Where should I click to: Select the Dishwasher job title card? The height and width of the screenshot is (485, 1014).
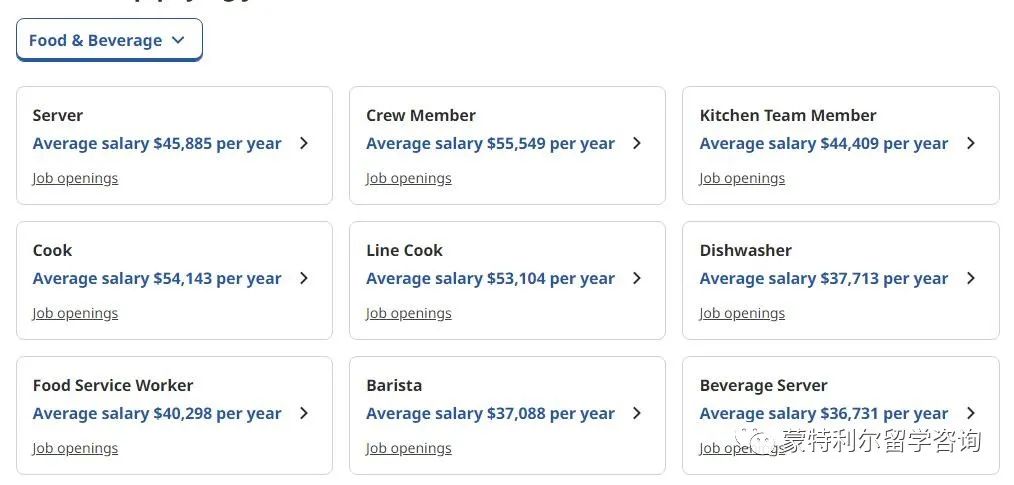[x=841, y=281]
